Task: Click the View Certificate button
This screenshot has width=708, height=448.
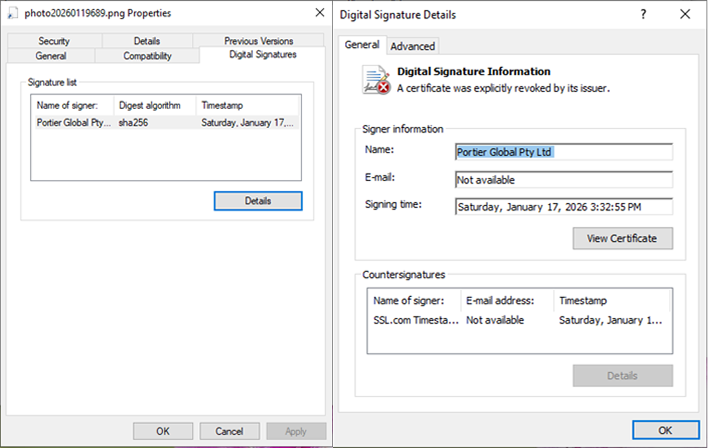Action: pos(622,238)
